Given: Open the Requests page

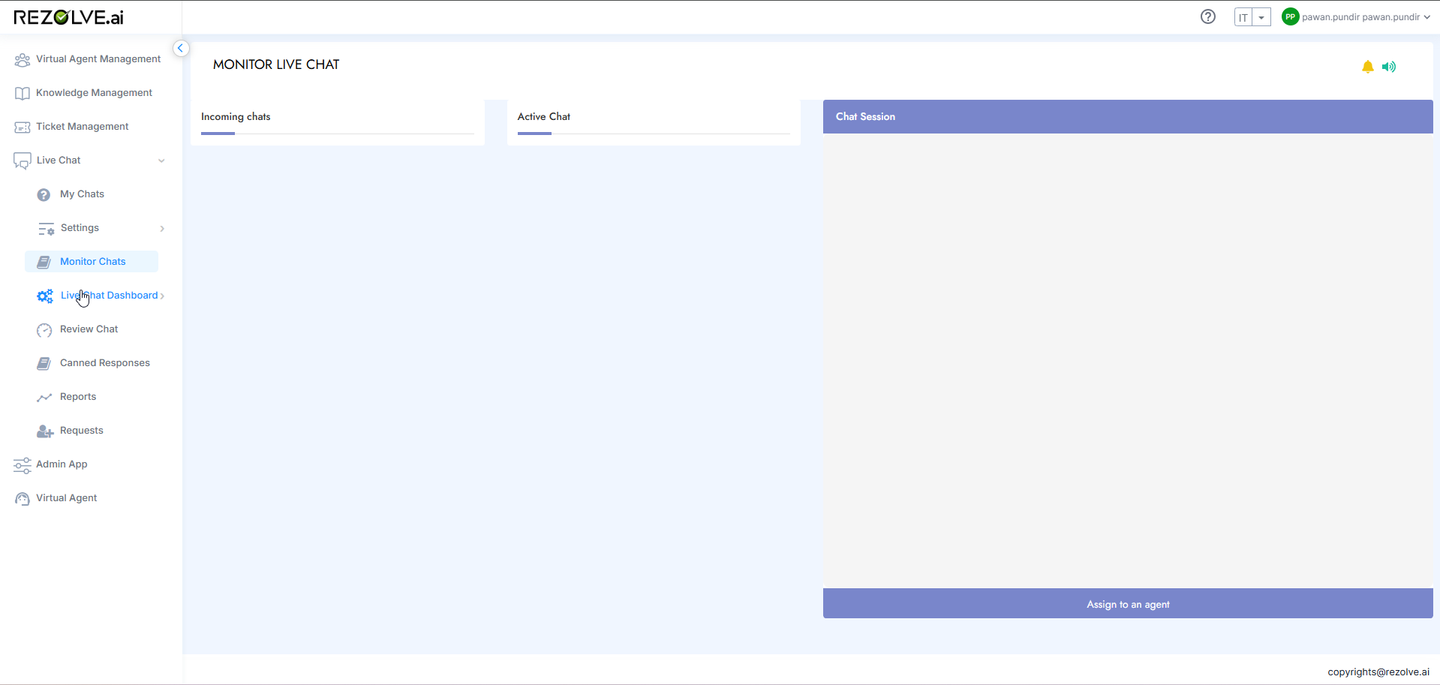Looking at the screenshot, I should [82, 431].
